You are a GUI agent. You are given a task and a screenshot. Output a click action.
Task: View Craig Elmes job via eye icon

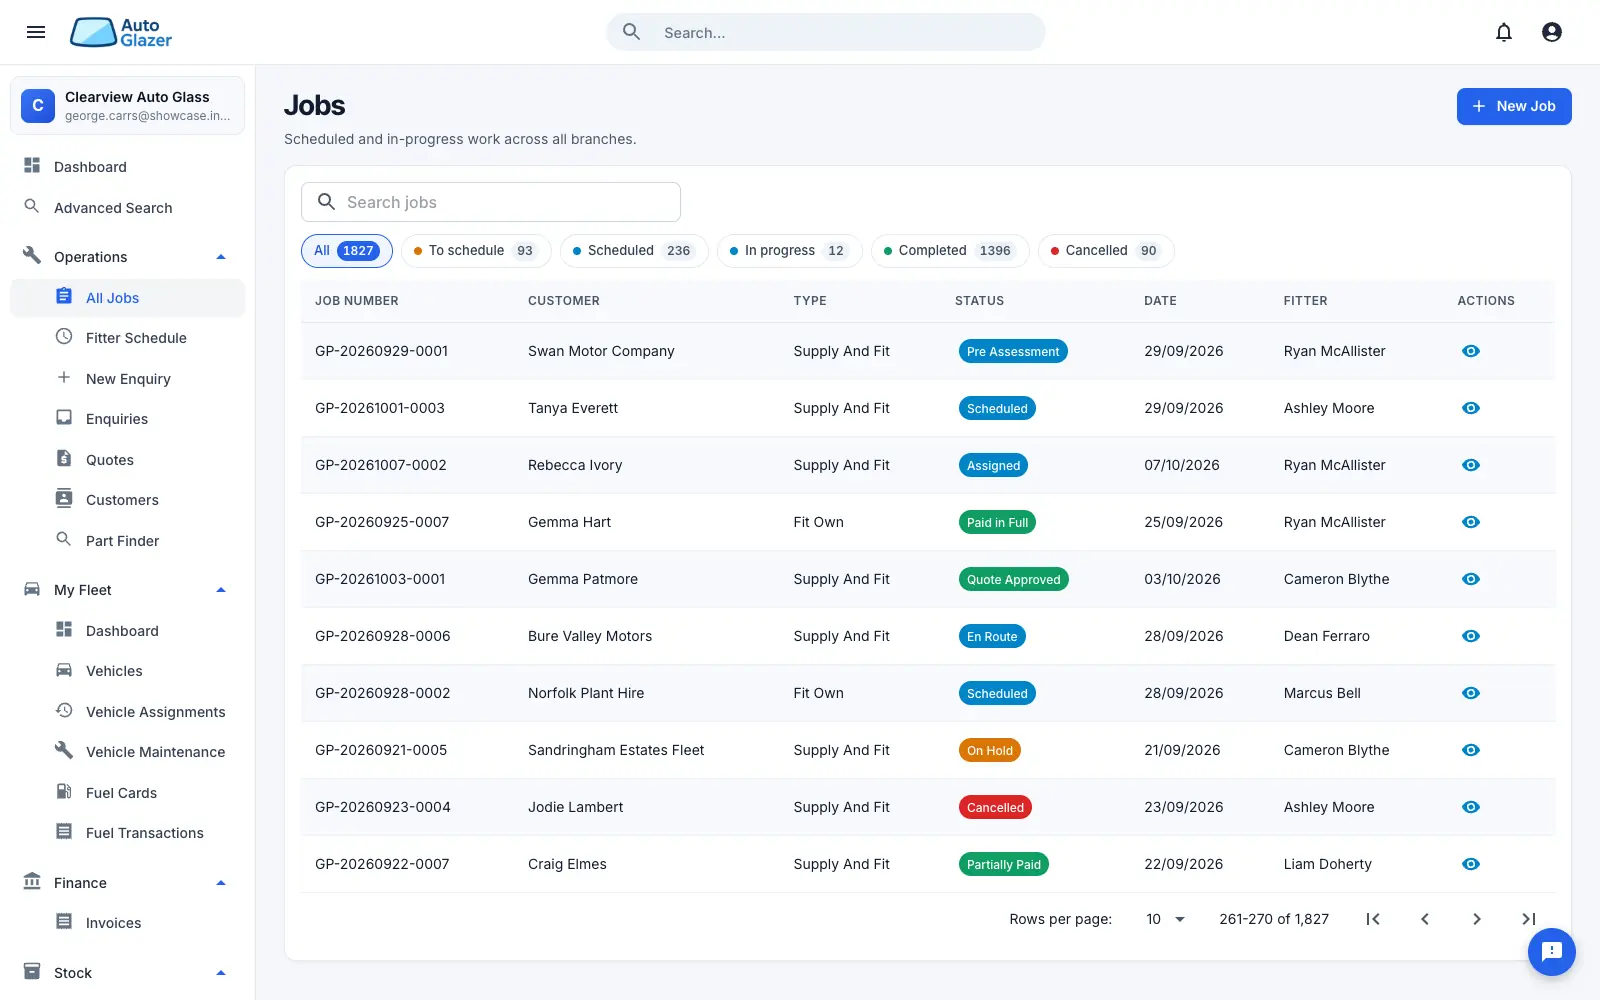(x=1470, y=864)
